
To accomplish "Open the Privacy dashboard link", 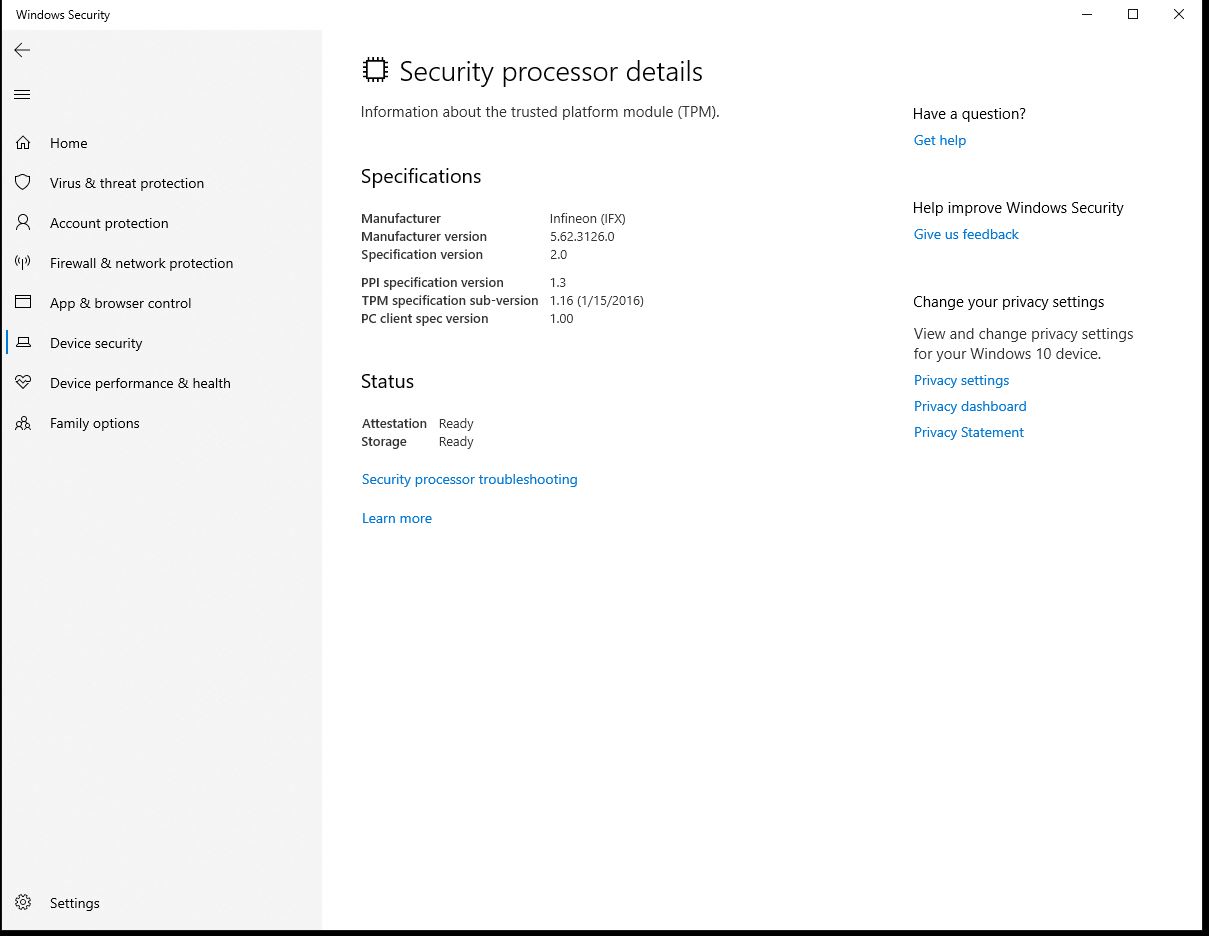I will [x=970, y=406].
